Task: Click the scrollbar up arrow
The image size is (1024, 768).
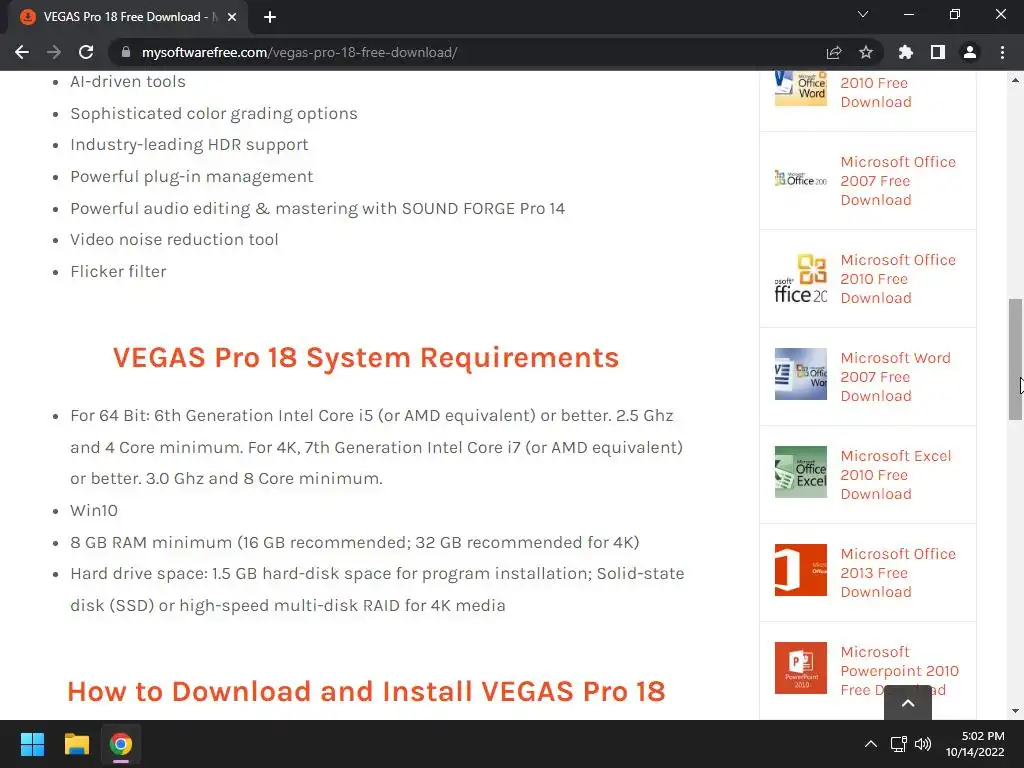Action: click(x=1015, y=80)
